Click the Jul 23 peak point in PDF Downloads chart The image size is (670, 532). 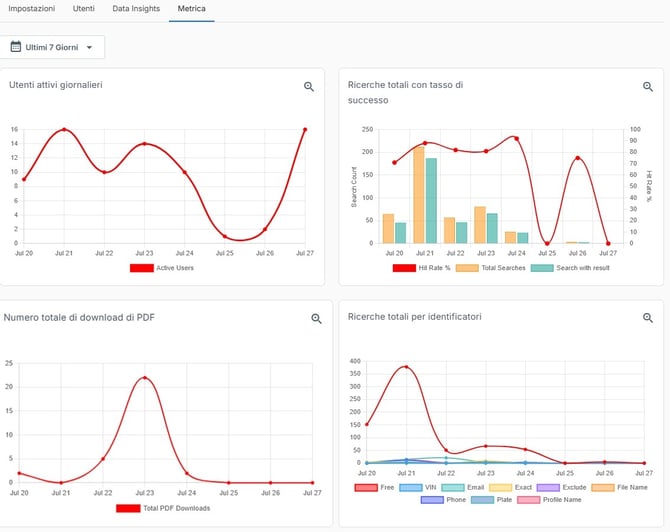(x=145, y=378)
